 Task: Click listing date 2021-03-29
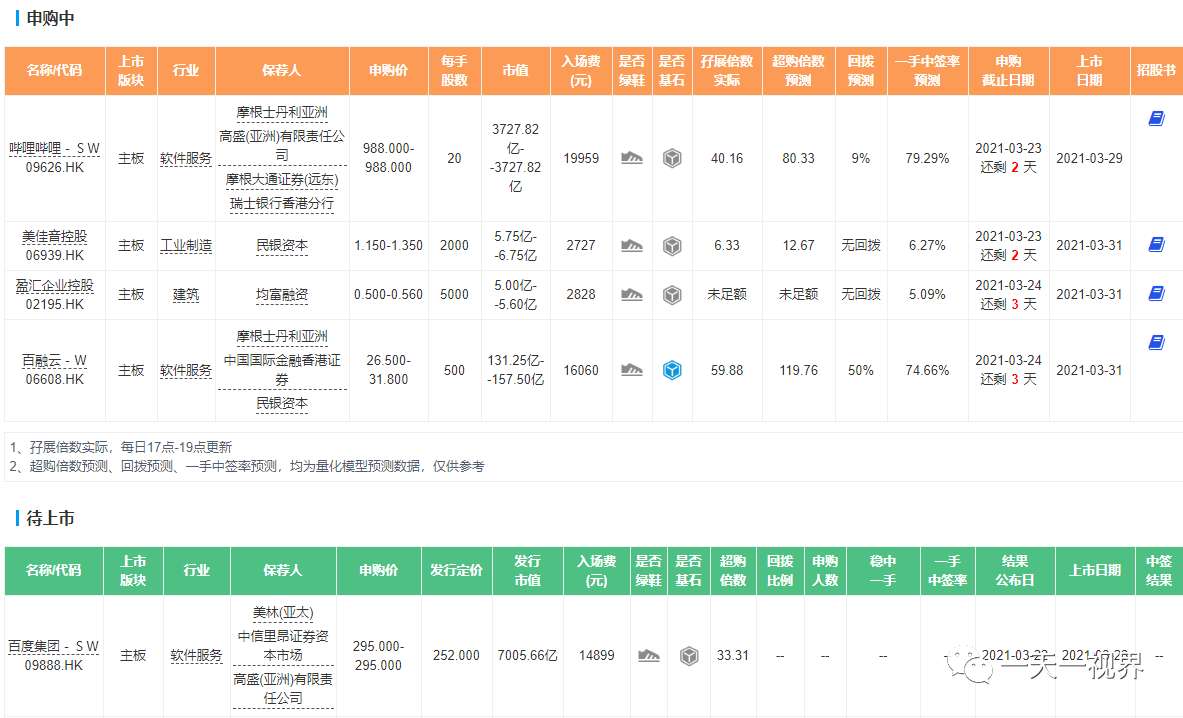point(1089,158)
